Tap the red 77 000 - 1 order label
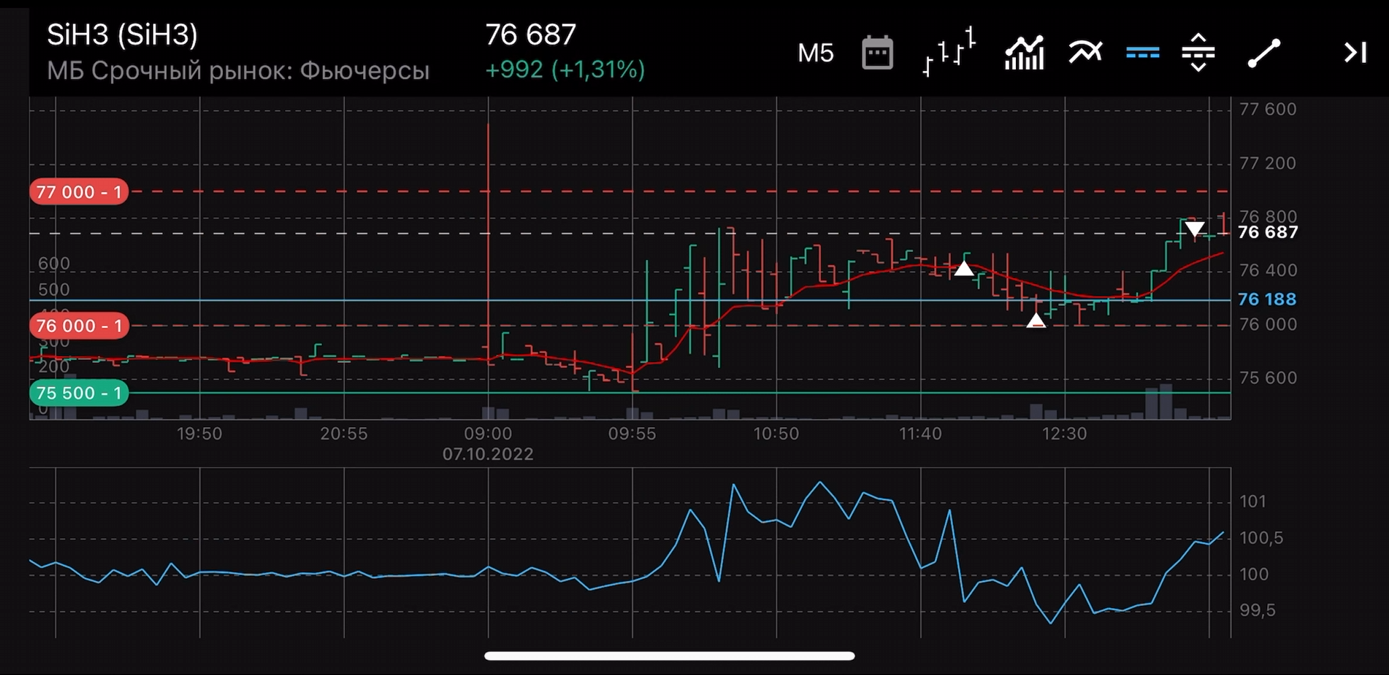The image size is (1389, 675). click(x=79, y=192)
